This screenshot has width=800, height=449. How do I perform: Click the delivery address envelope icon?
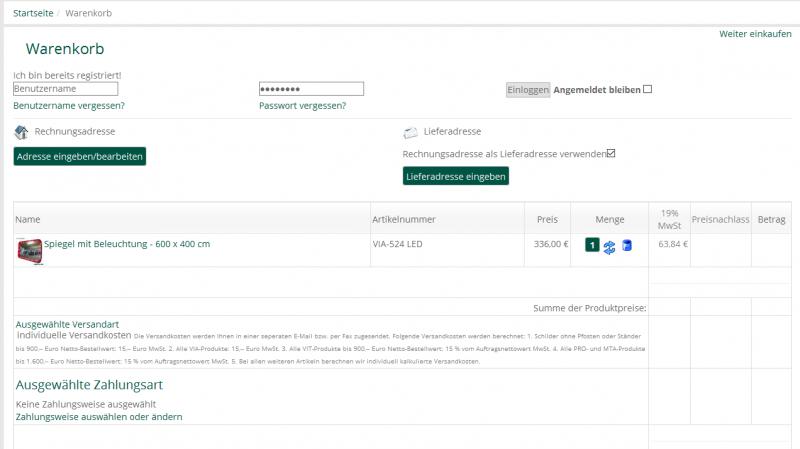coord(410,132)
